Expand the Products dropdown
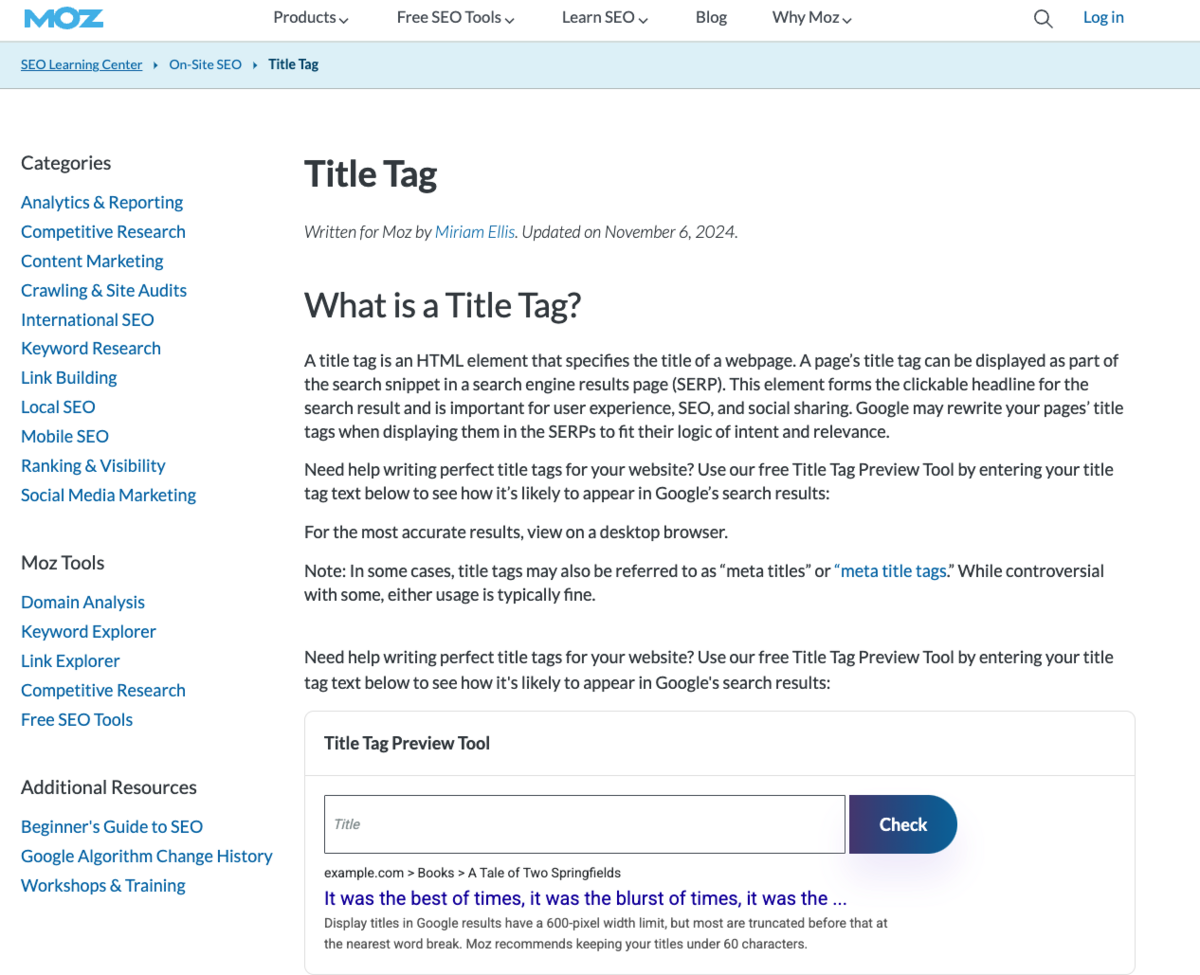The height and width of the screenshot is (975, 1200). [310, 17]
